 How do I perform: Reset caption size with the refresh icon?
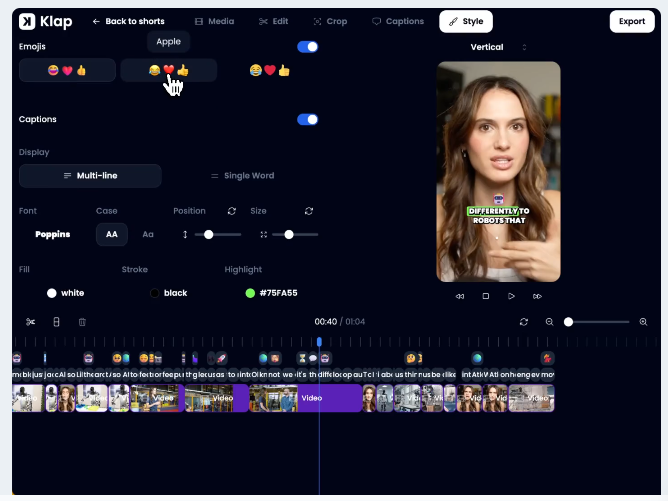pyautogui.click(x=309, y=211)
